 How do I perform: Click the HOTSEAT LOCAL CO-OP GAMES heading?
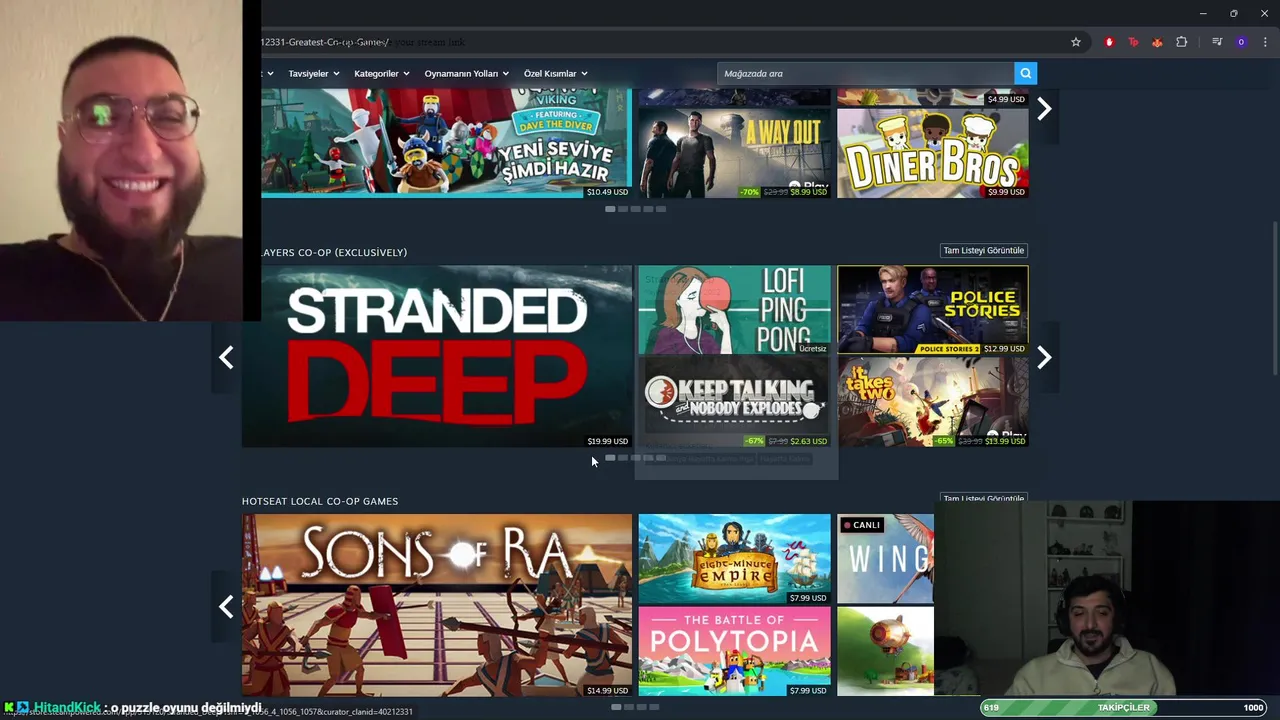click(x=320, y=501)
